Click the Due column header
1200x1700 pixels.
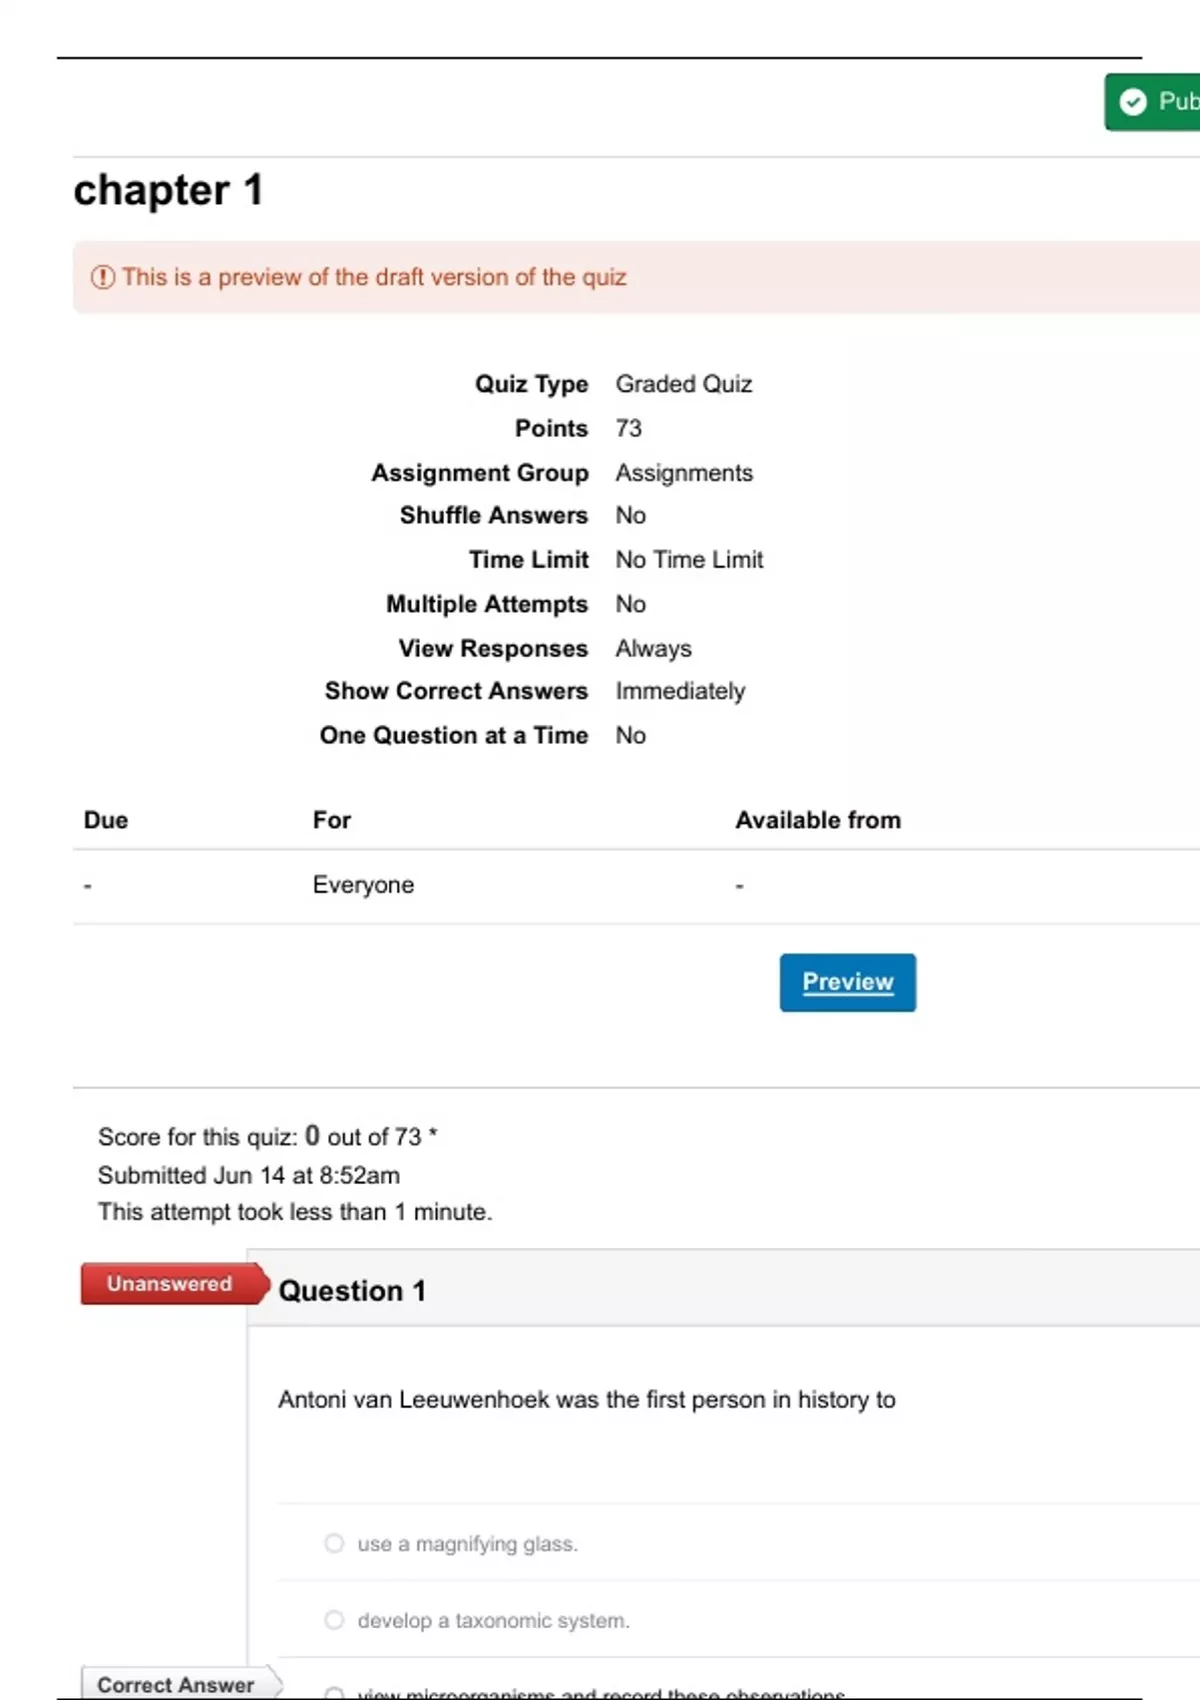106,820
